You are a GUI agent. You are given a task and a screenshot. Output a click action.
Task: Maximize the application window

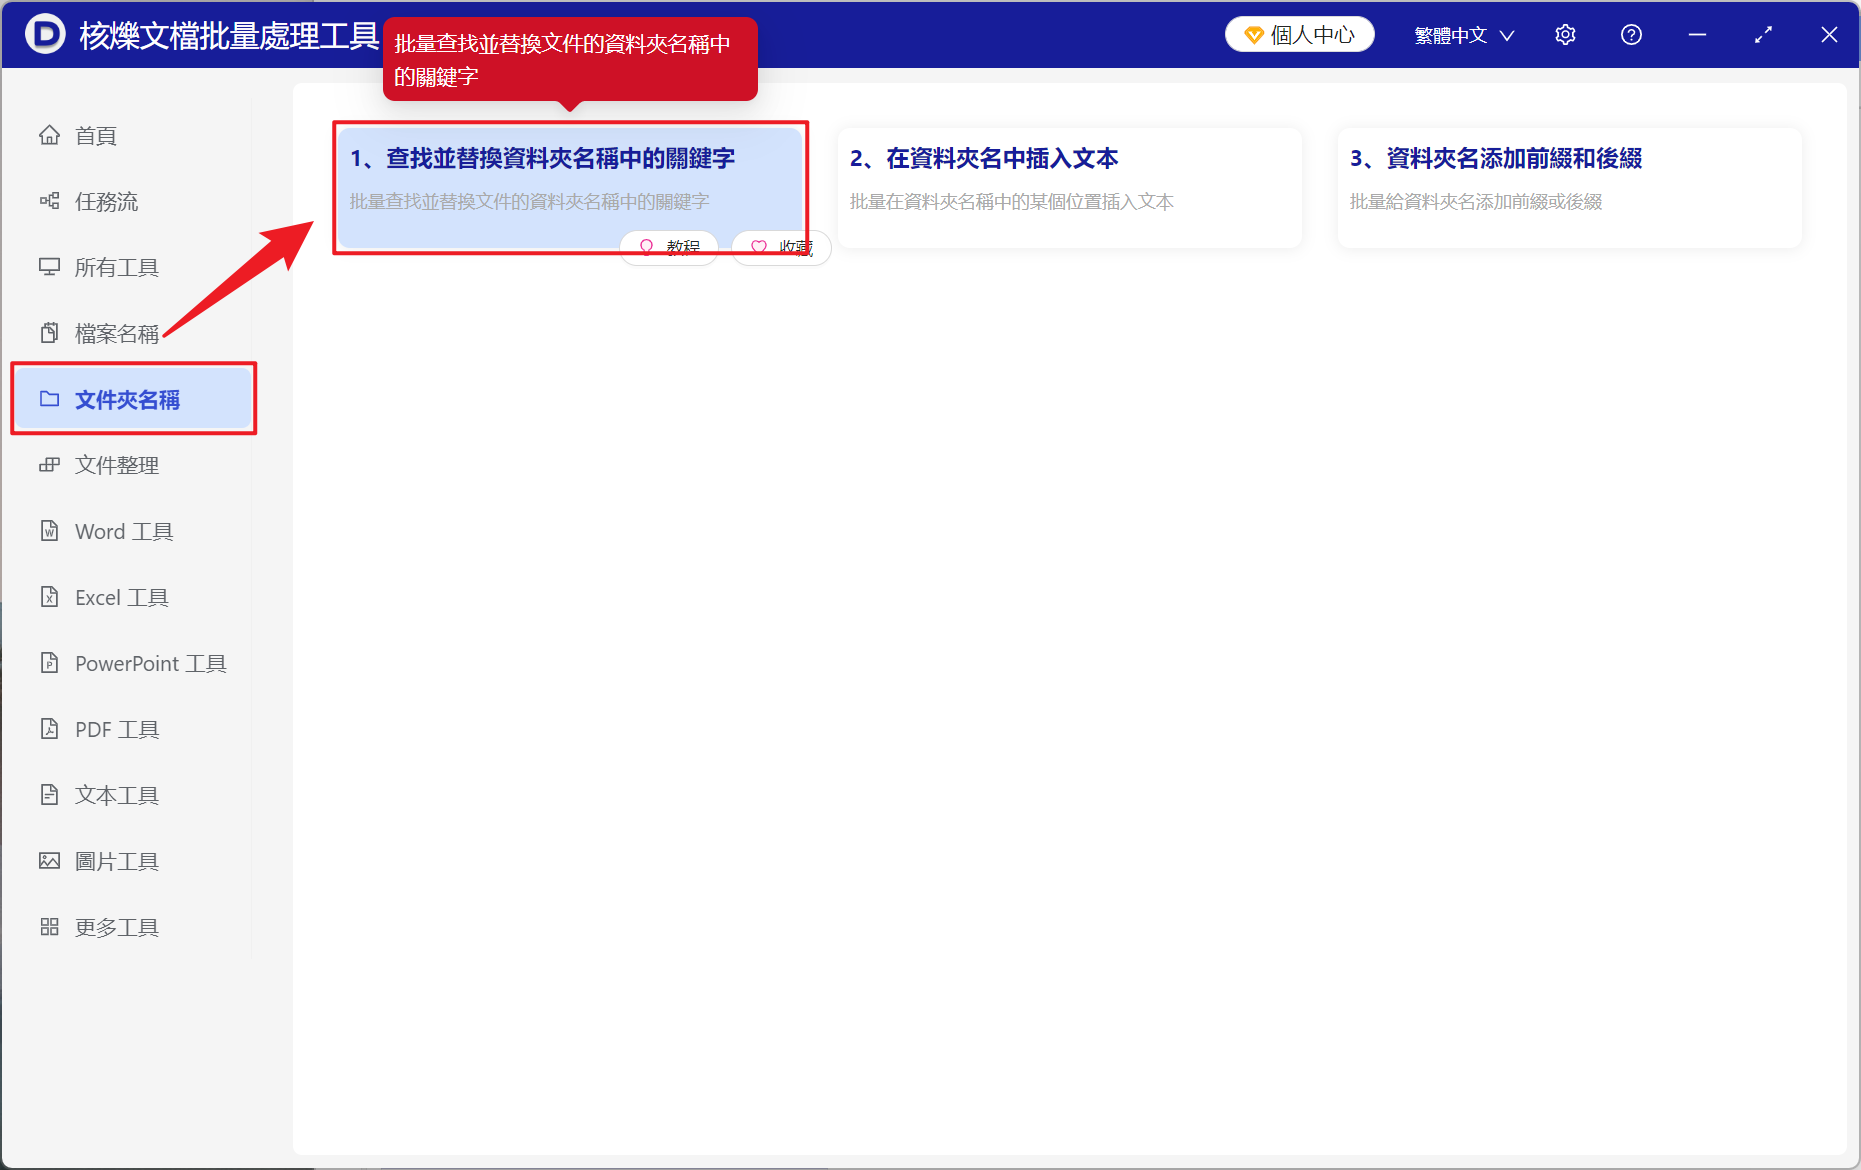1763,35
